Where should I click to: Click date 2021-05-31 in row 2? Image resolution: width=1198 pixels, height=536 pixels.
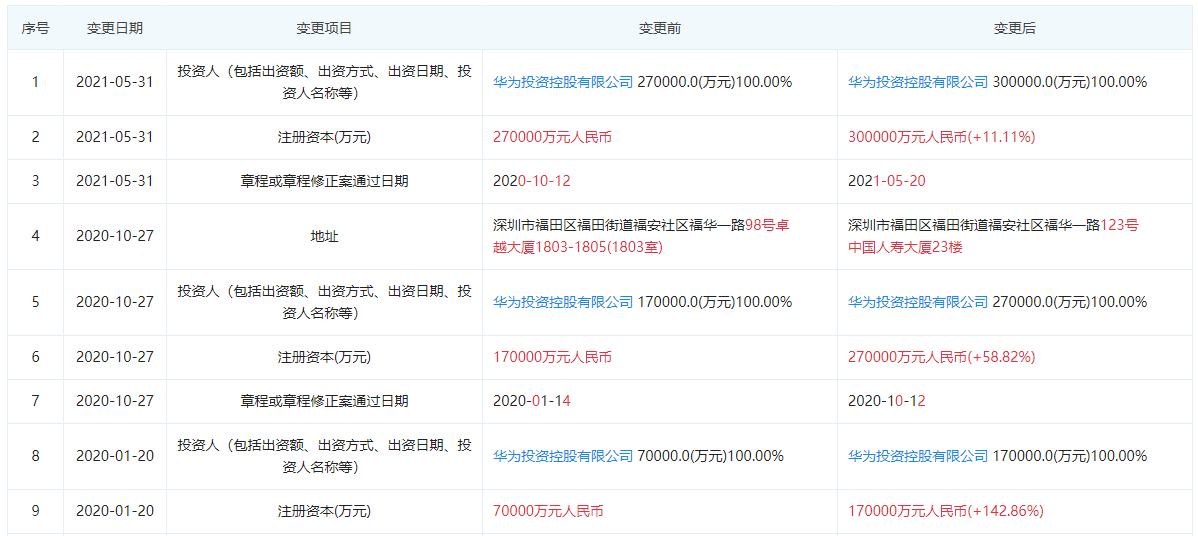(115, 137)
